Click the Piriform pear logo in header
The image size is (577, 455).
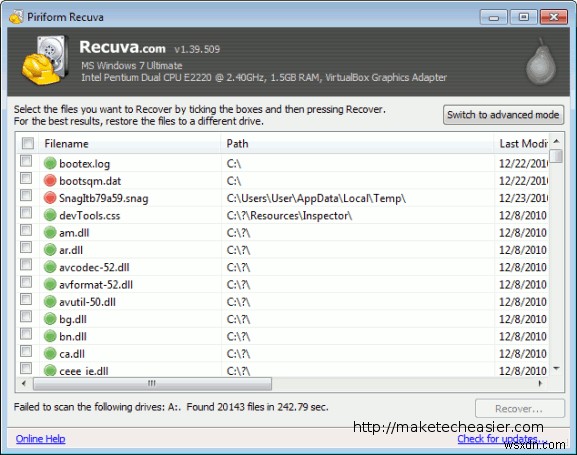541,61
